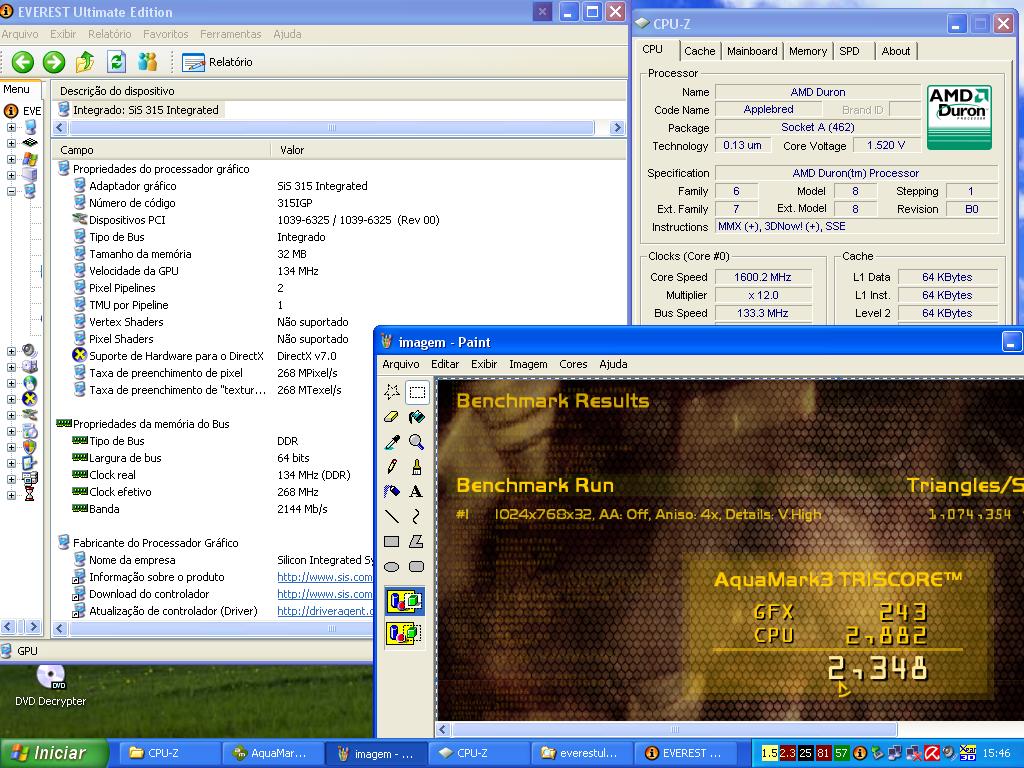Expand first tree node in EVEREST menu

coord(11,127)
